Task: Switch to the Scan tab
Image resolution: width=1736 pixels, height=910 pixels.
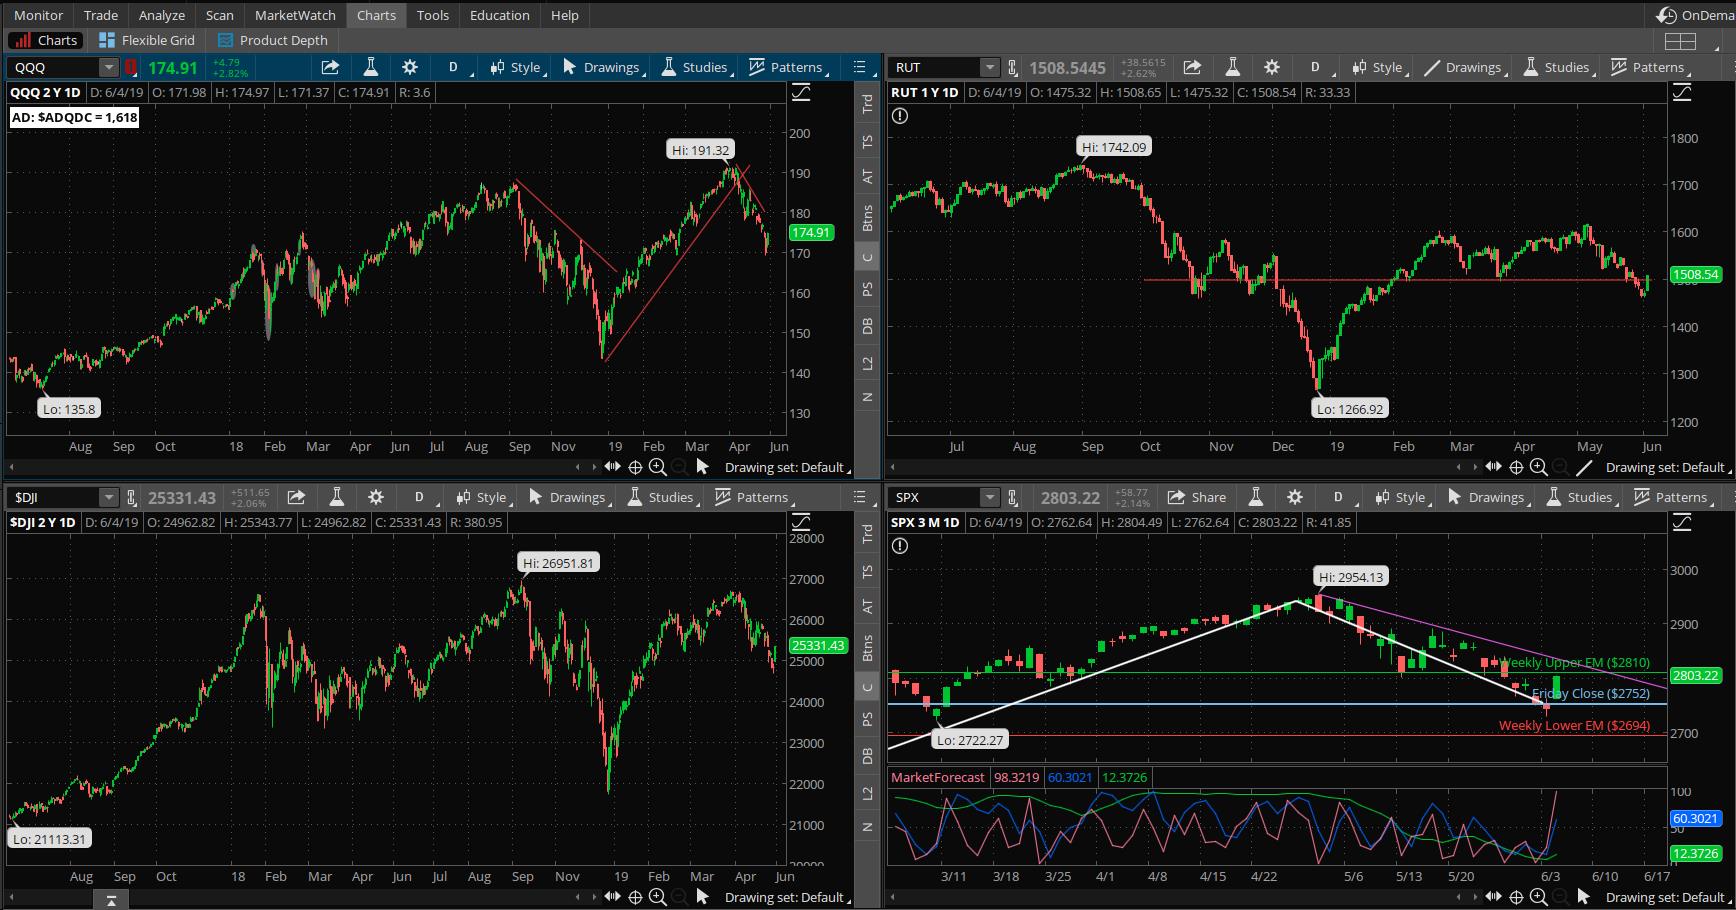Action: pyautogui.click(x=219, y=15)
